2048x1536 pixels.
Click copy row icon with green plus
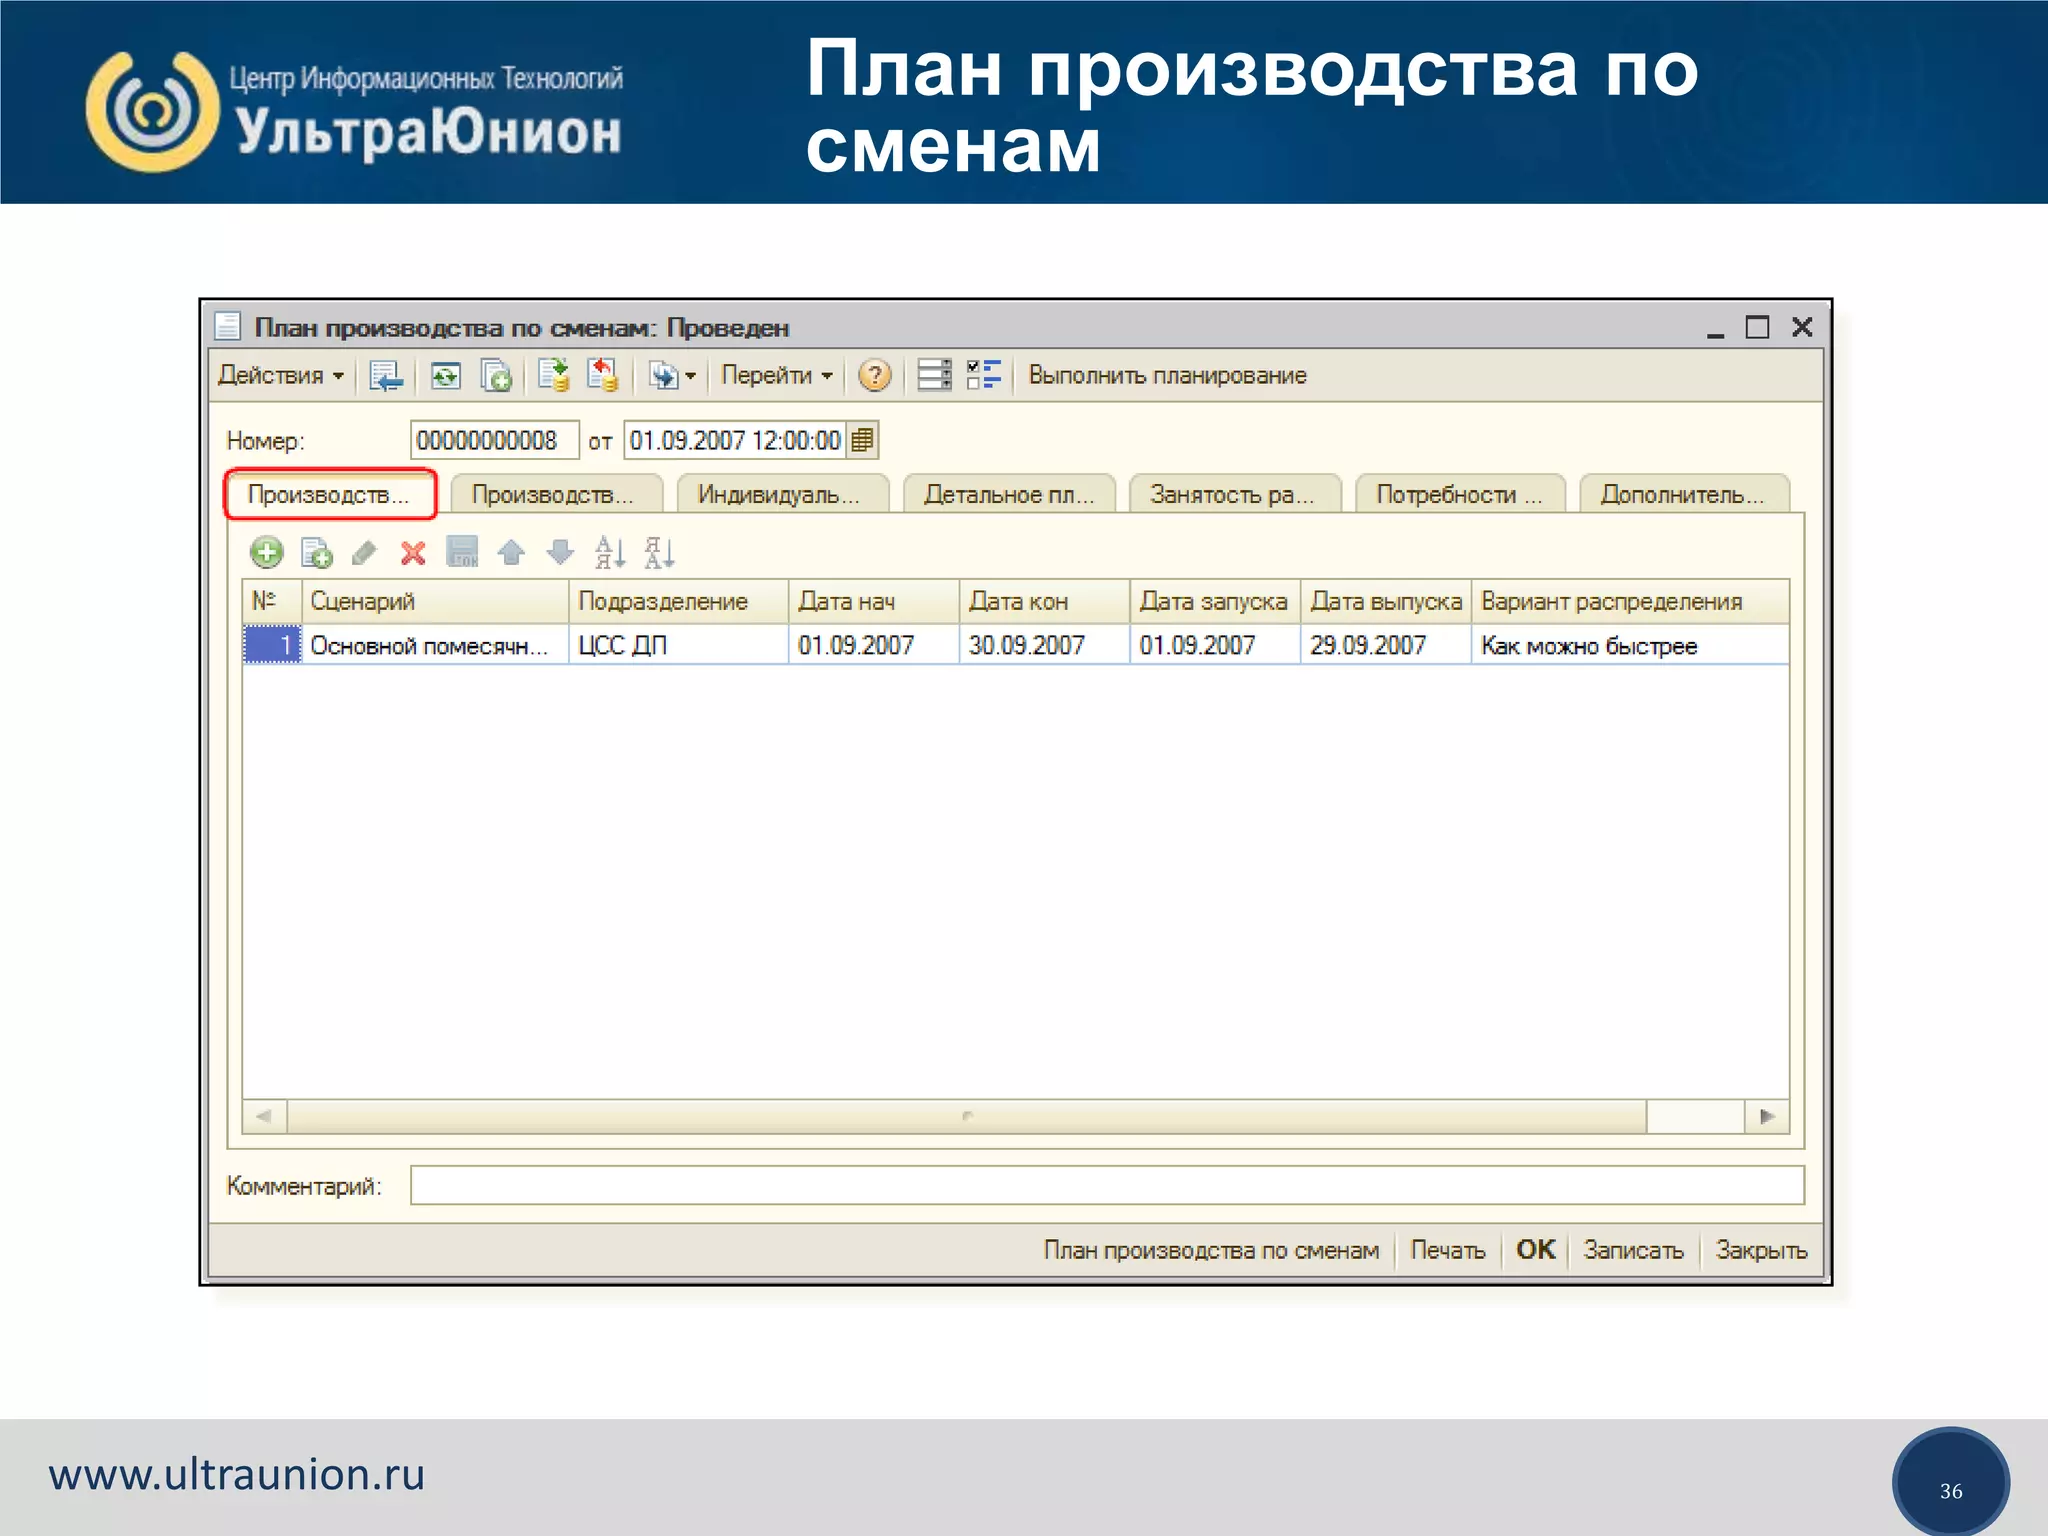(316, 553)
